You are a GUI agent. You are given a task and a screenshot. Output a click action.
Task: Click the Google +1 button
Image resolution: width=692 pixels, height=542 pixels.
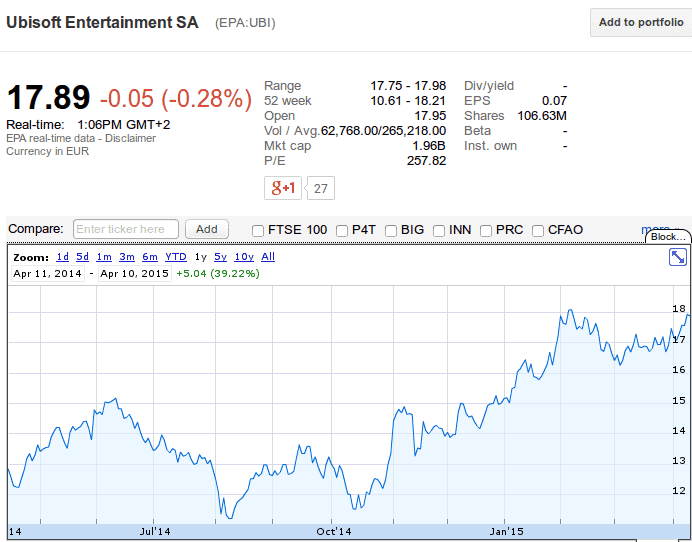tap(282, 188)
